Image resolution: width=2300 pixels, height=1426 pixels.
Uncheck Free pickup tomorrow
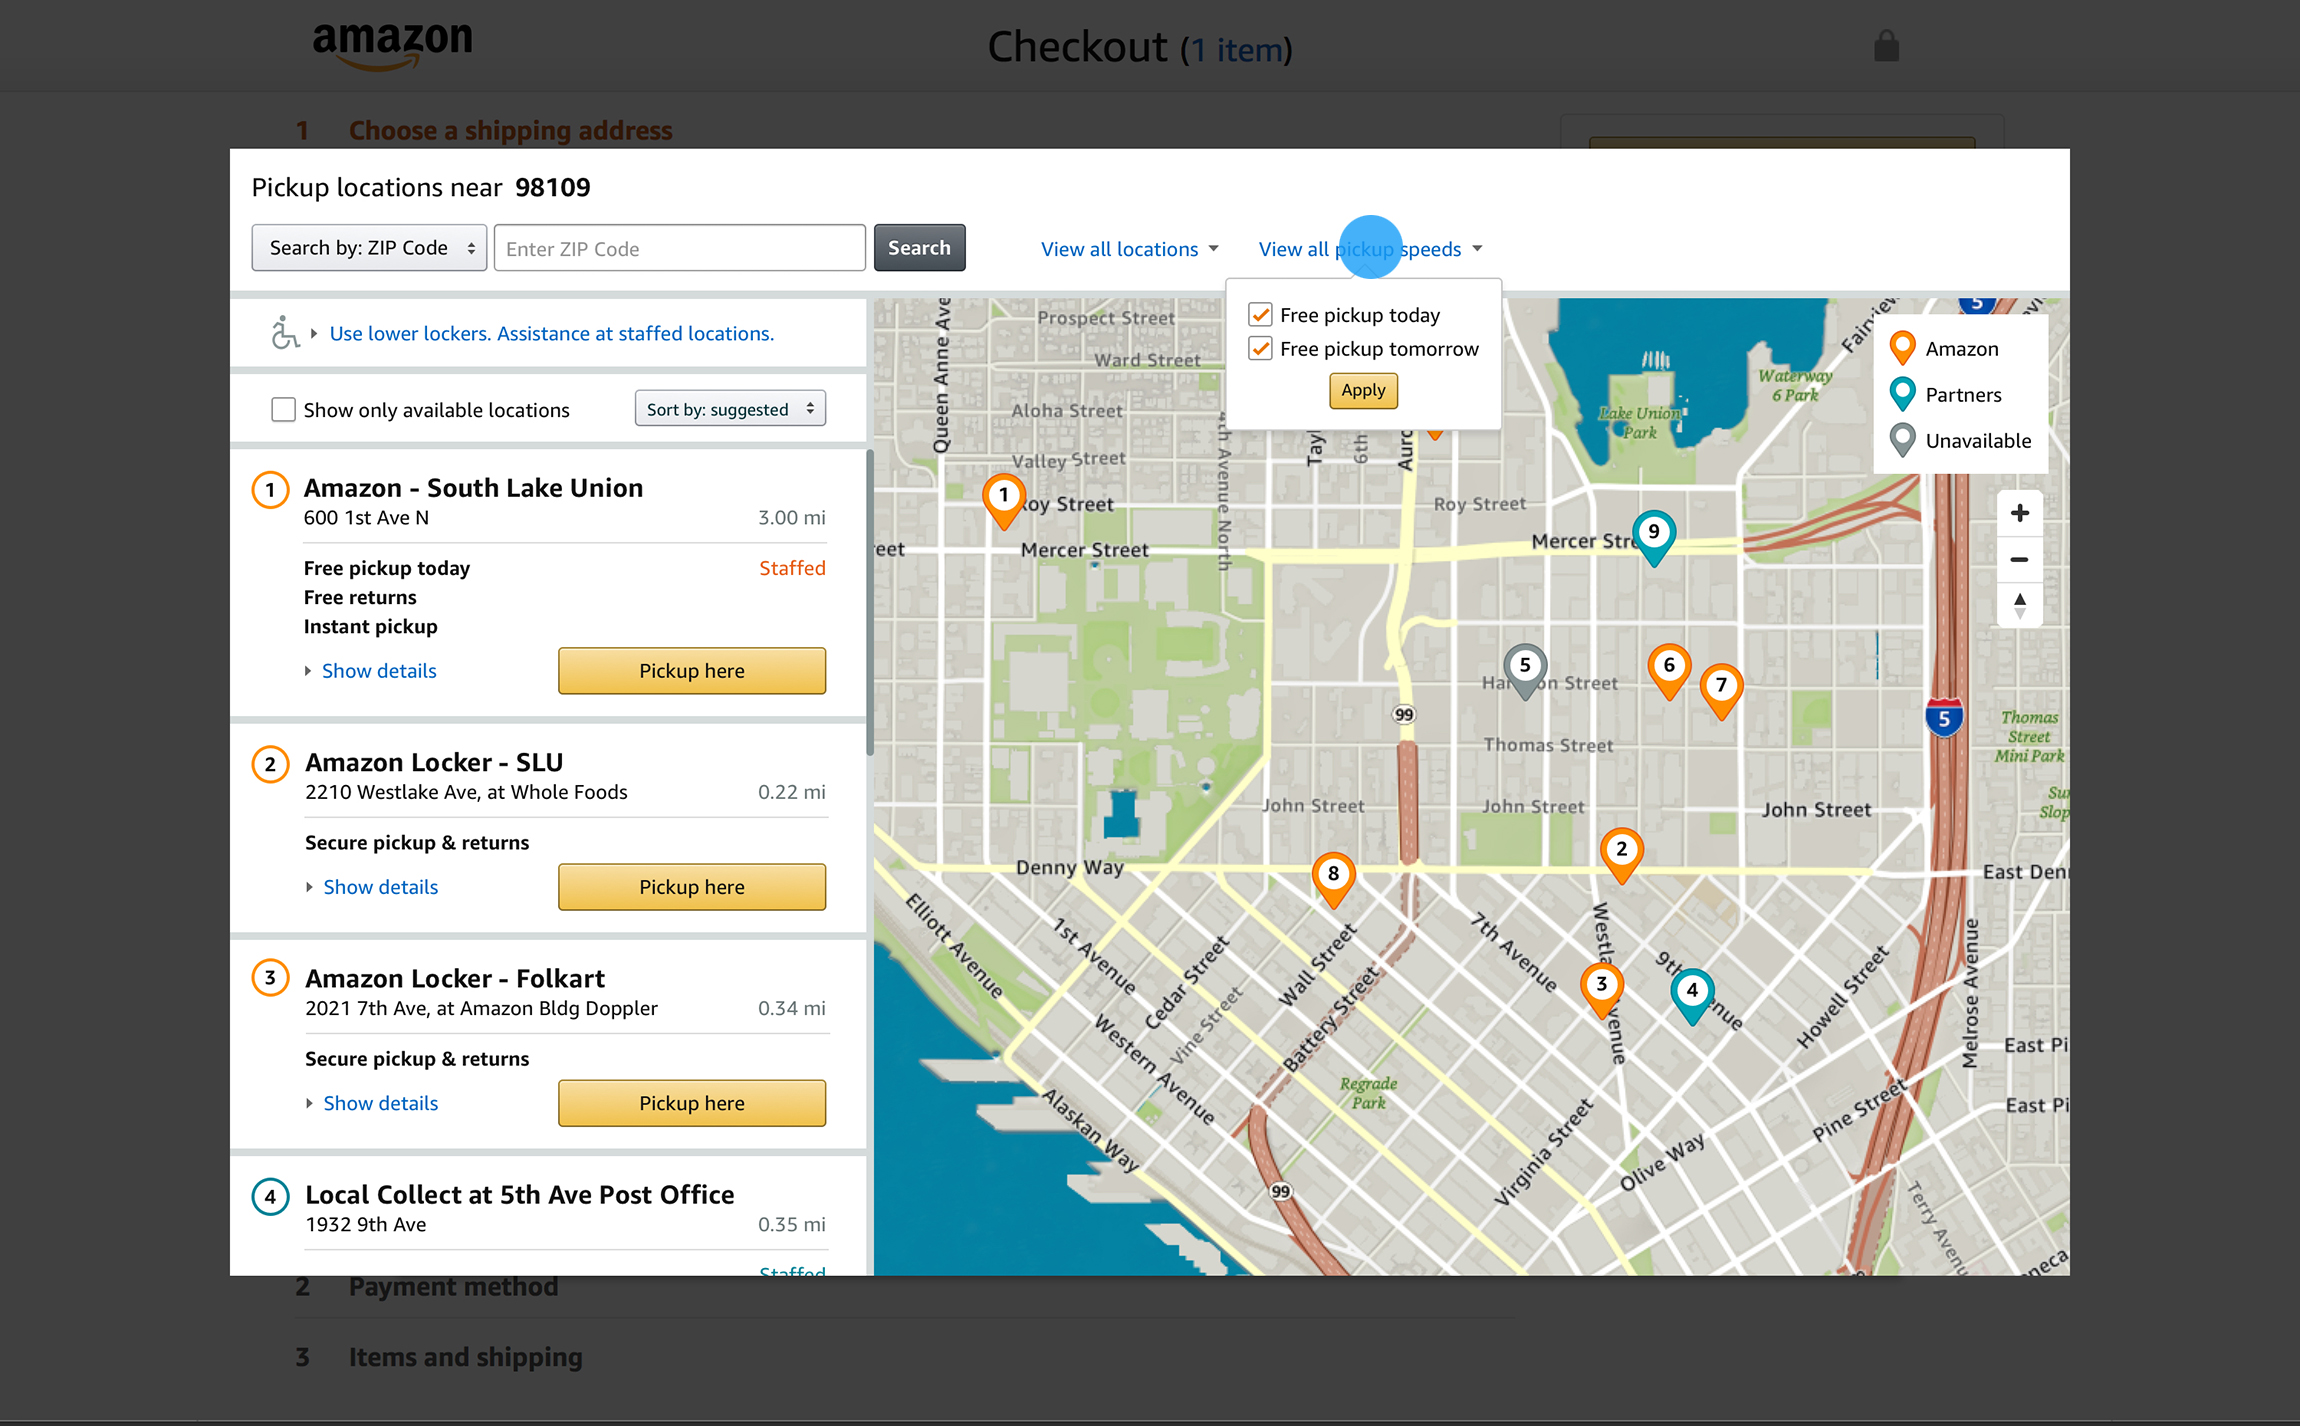[x=1260, y=349]
